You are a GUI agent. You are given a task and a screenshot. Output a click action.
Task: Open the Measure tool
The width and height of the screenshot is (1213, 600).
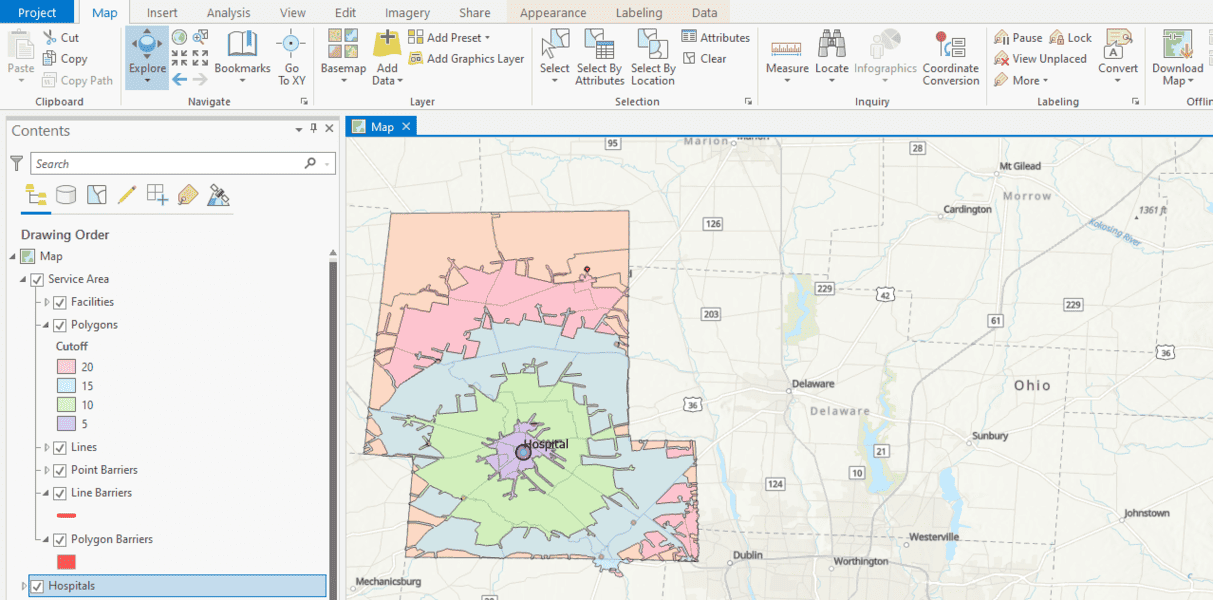pyautogui.click(x=787, y=45)
